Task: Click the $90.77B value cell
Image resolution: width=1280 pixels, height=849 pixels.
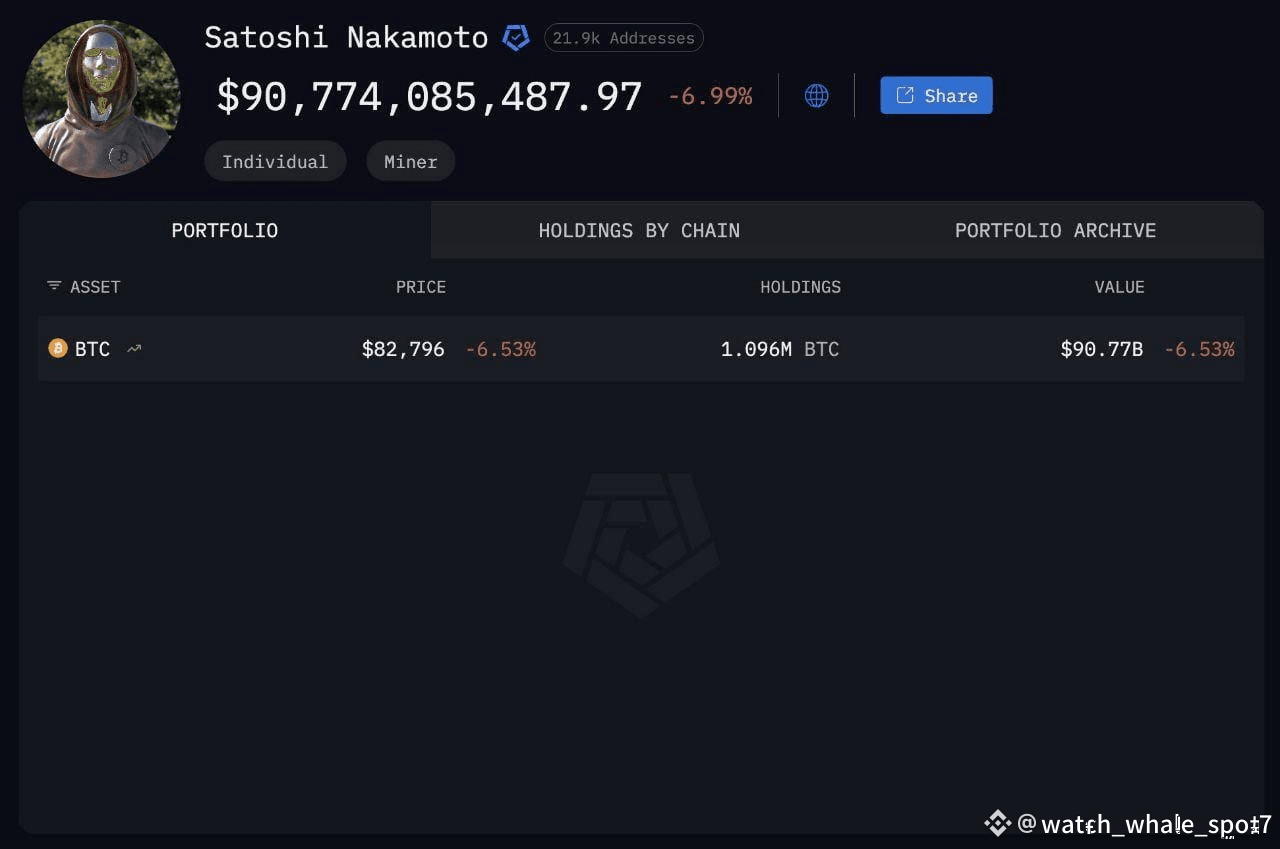Action: [x=1102, y=349]
